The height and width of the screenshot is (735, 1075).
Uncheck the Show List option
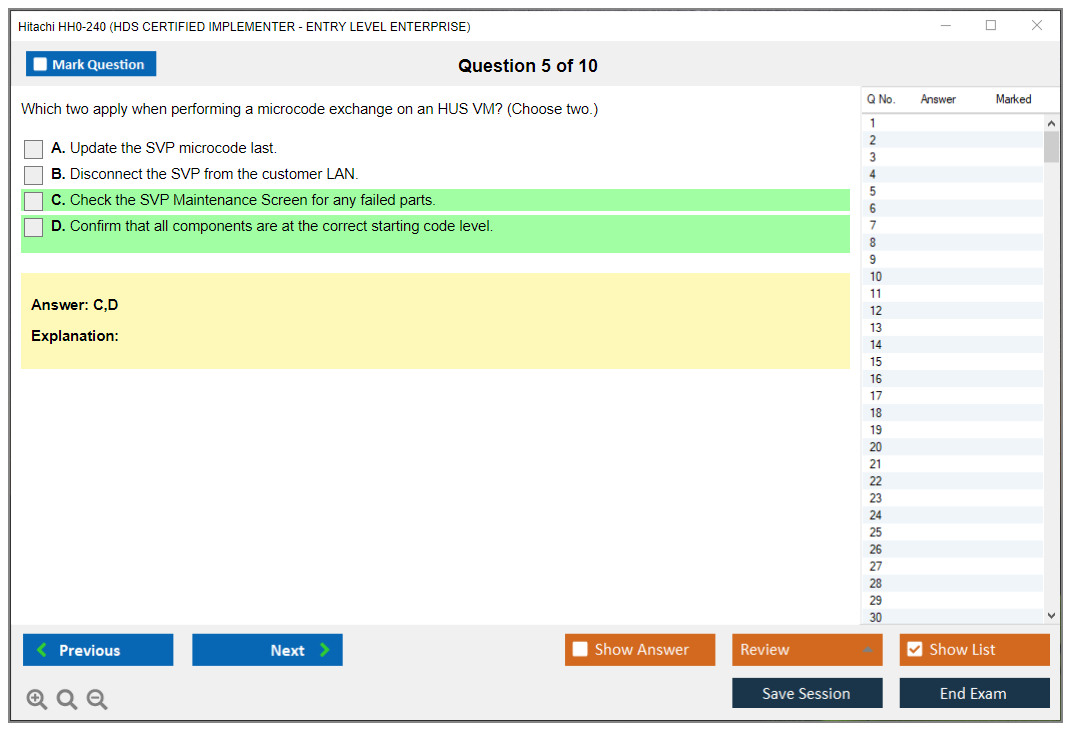(914, 649)
